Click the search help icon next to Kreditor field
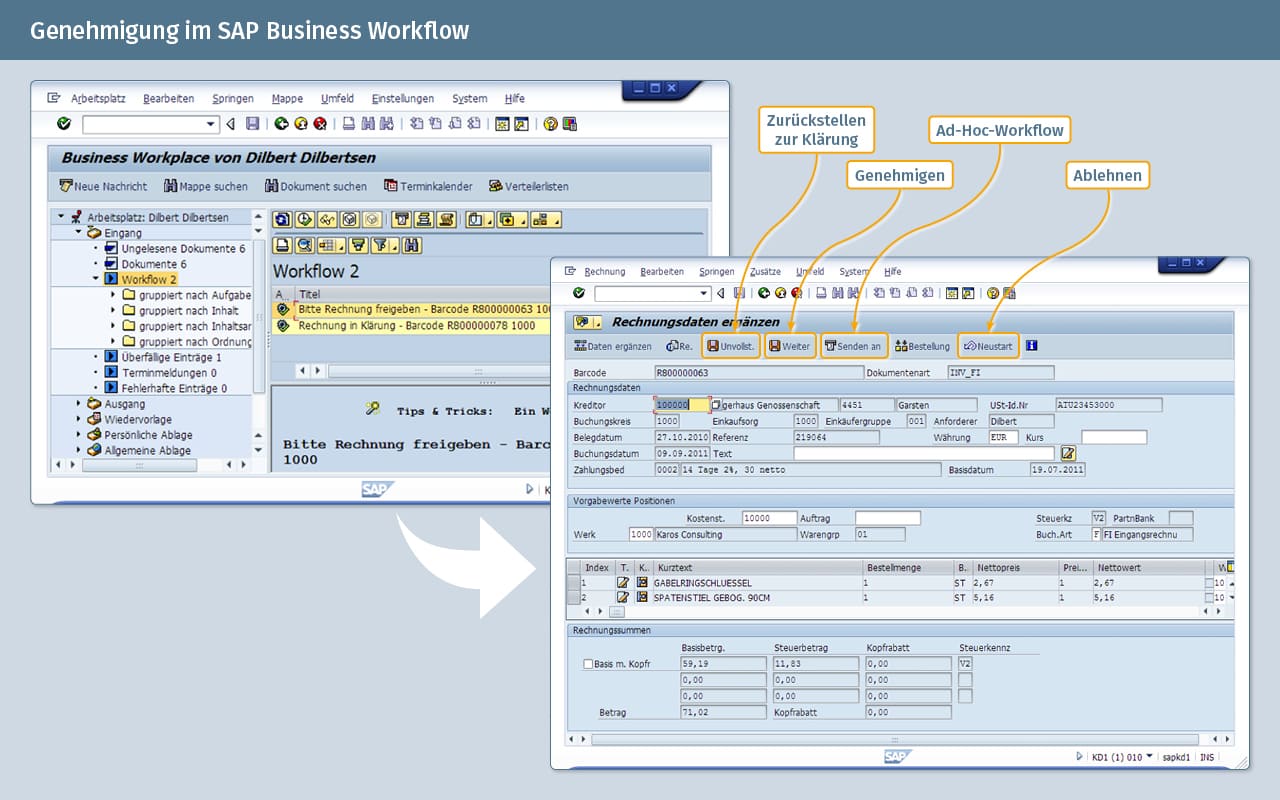Screen dimensions: 1280x800 click(716, 405)
